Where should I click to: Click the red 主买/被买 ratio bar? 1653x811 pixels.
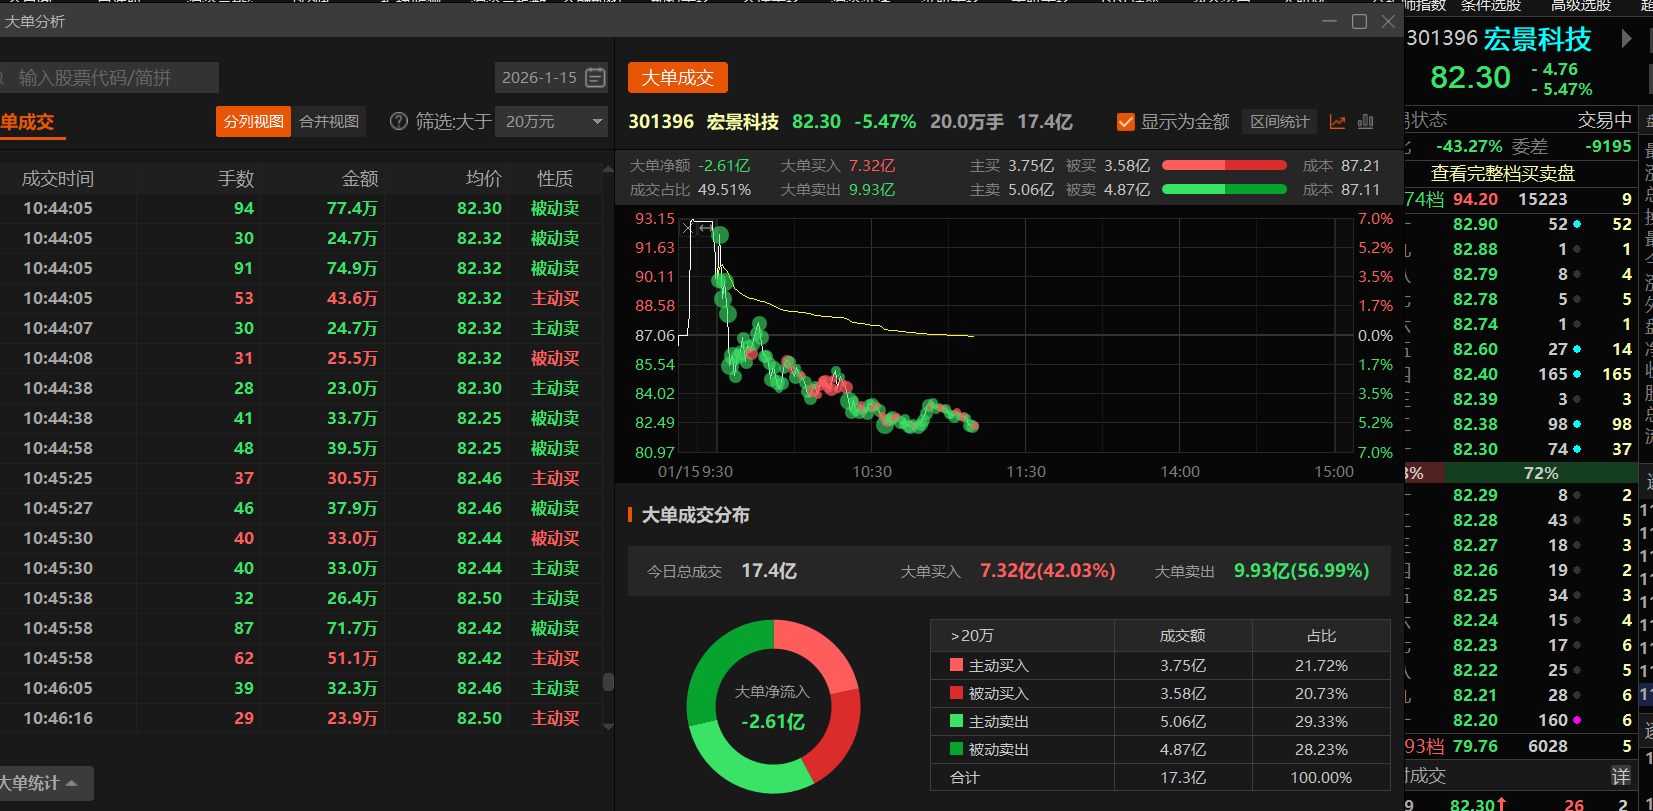[1224, 165]
